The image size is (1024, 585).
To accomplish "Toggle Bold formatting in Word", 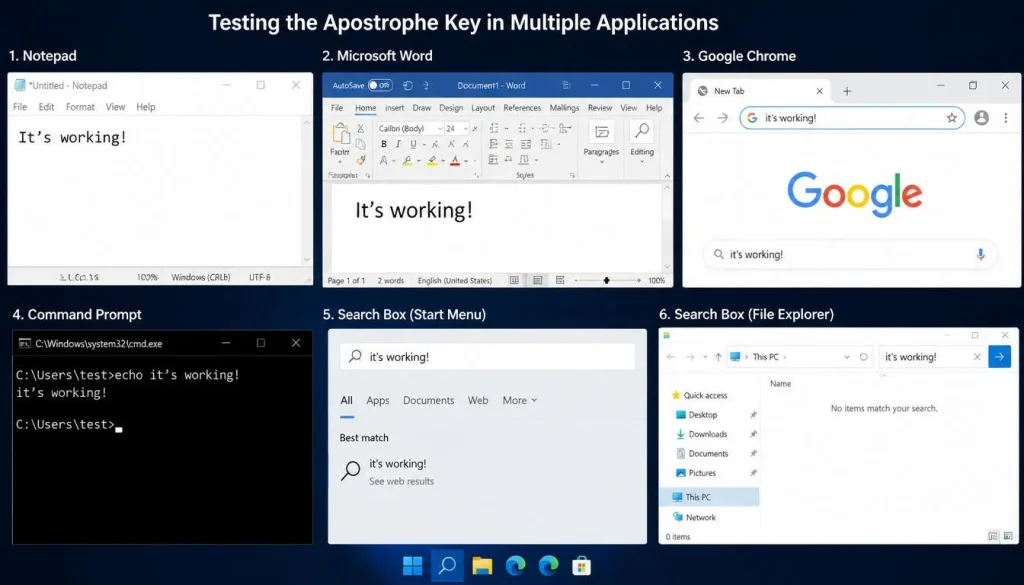I will [x=383, y=144].
